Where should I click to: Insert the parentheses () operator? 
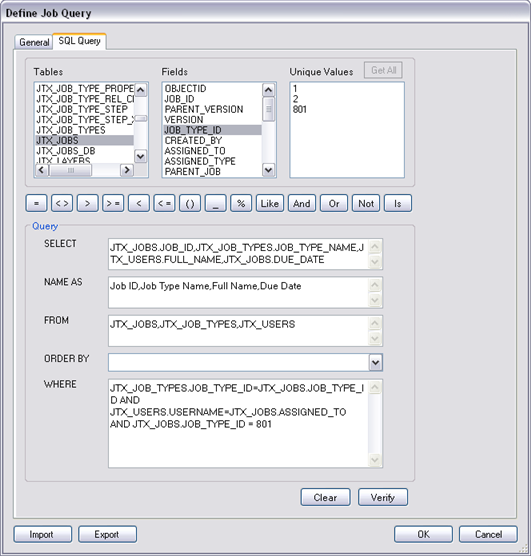[190, 204]
